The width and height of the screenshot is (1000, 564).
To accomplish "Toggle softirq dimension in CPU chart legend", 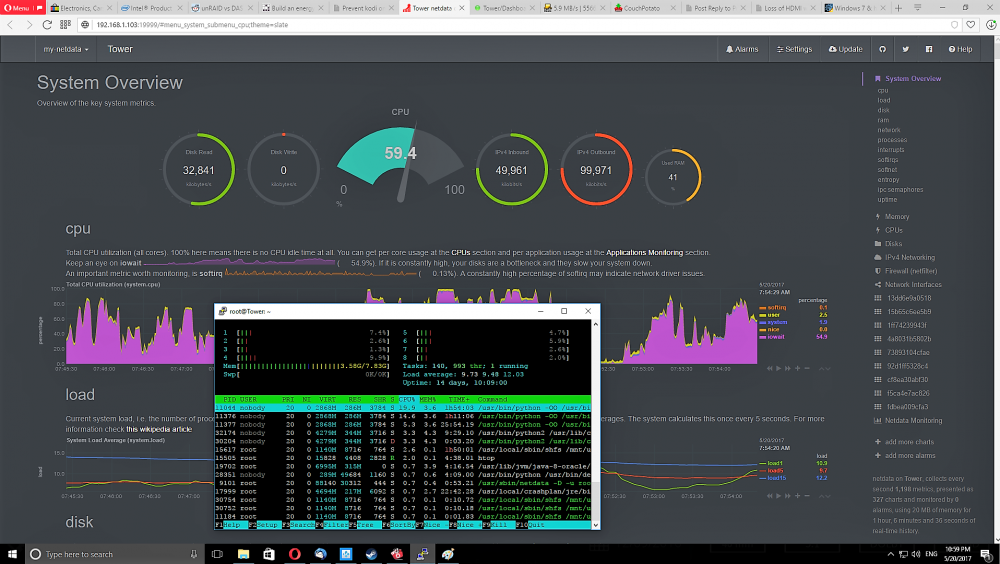I will (776, 308).
